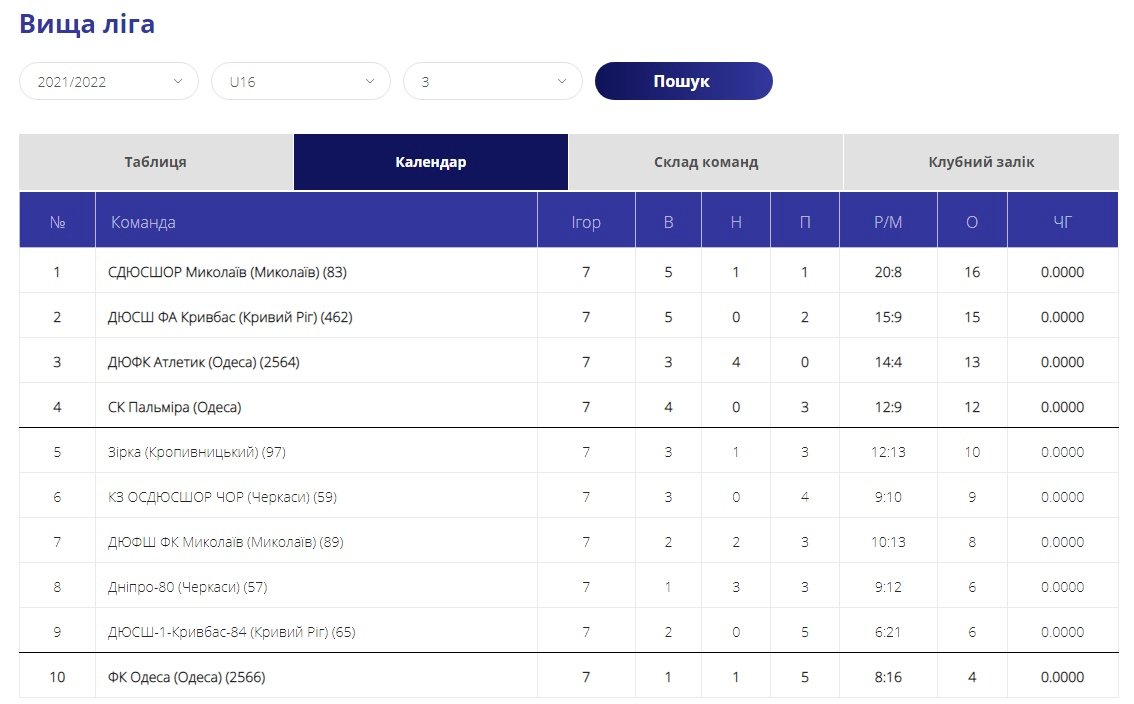Go to the Клубний залік tab
1134x704 pixels.
(981, 162)
